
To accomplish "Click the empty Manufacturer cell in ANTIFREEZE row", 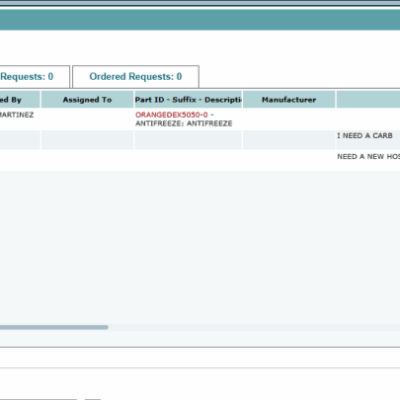I will pos(289,119).
